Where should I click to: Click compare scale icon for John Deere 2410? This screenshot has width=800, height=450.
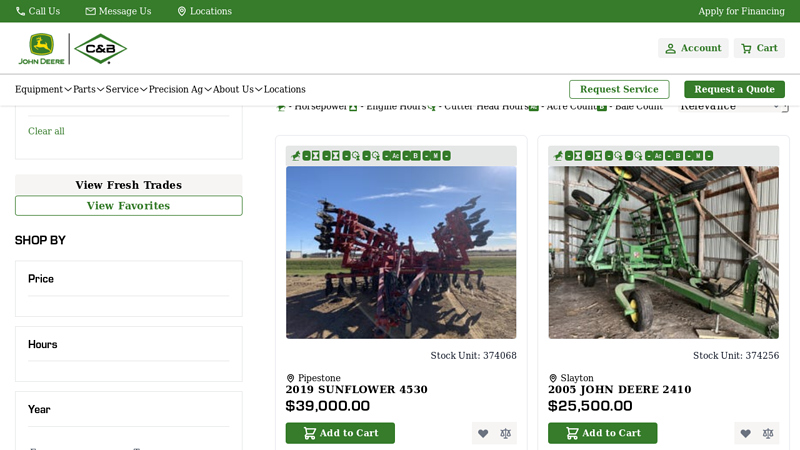click(768, 433)
